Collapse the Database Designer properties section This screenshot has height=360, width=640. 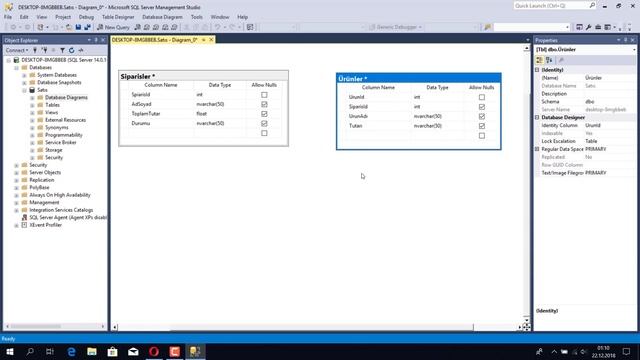[537, 118]
